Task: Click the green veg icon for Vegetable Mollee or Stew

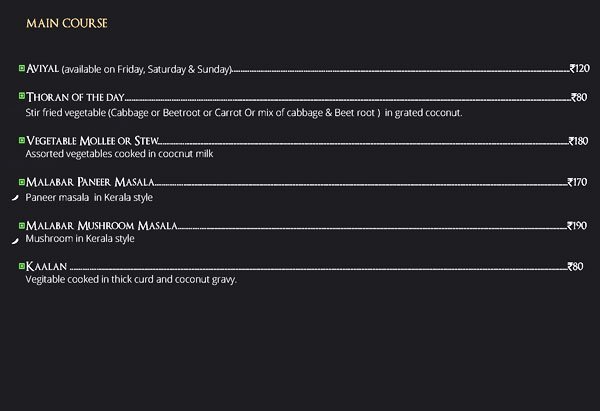Action: (x=21, y=140)
